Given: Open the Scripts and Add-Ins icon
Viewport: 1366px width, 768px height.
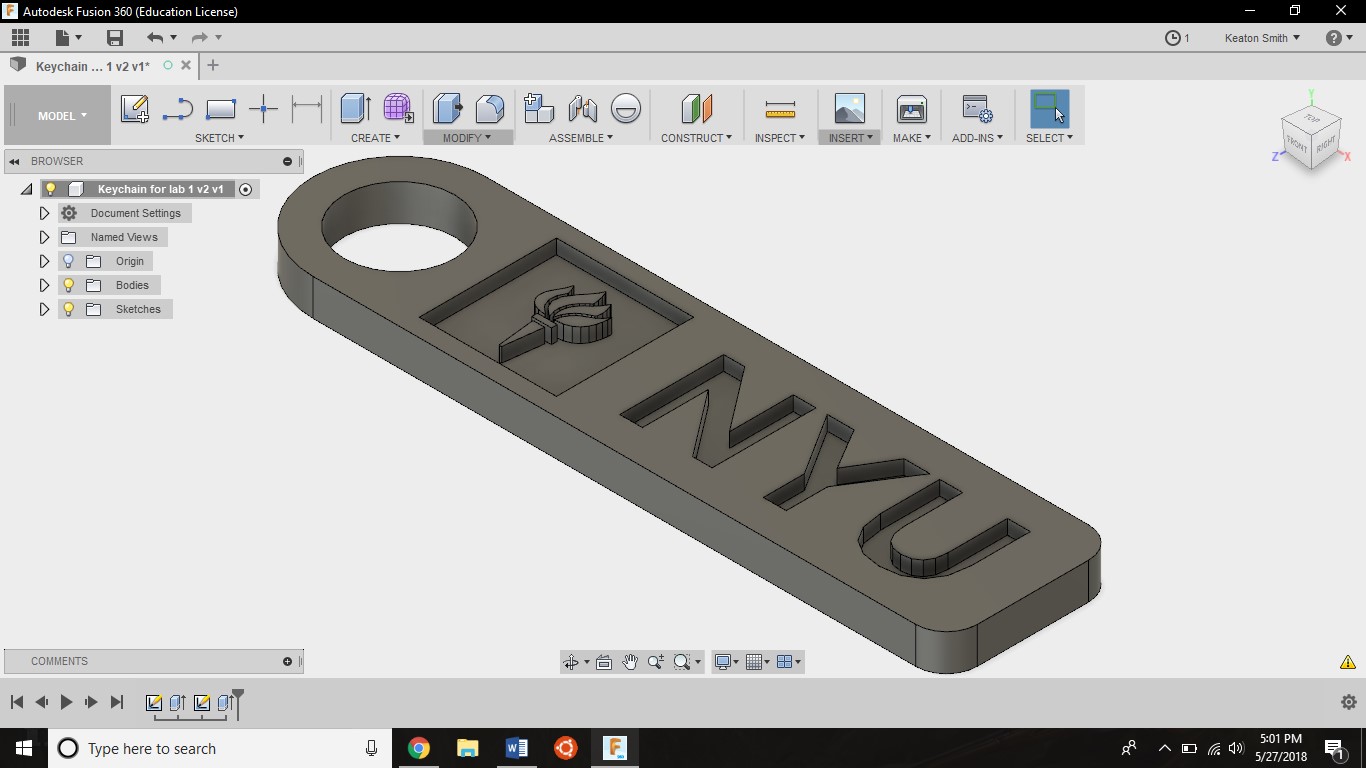Looking at the screenshot, I should tap(977, 108).
